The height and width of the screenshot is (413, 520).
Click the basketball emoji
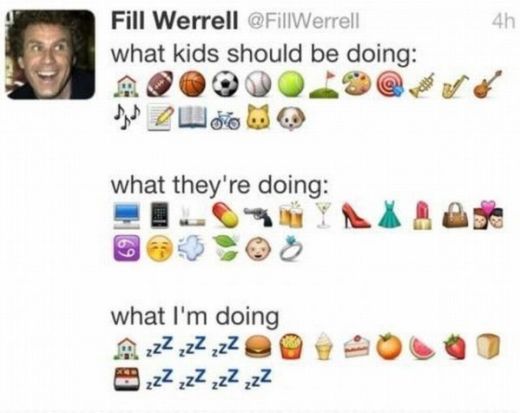coord(192,84)
